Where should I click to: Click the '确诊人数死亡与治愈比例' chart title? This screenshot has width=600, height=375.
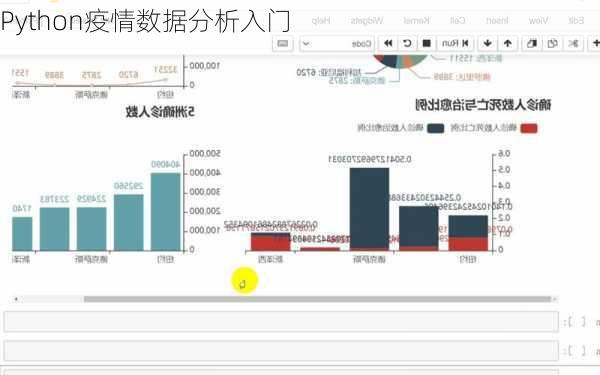click(x=483, y=105)
